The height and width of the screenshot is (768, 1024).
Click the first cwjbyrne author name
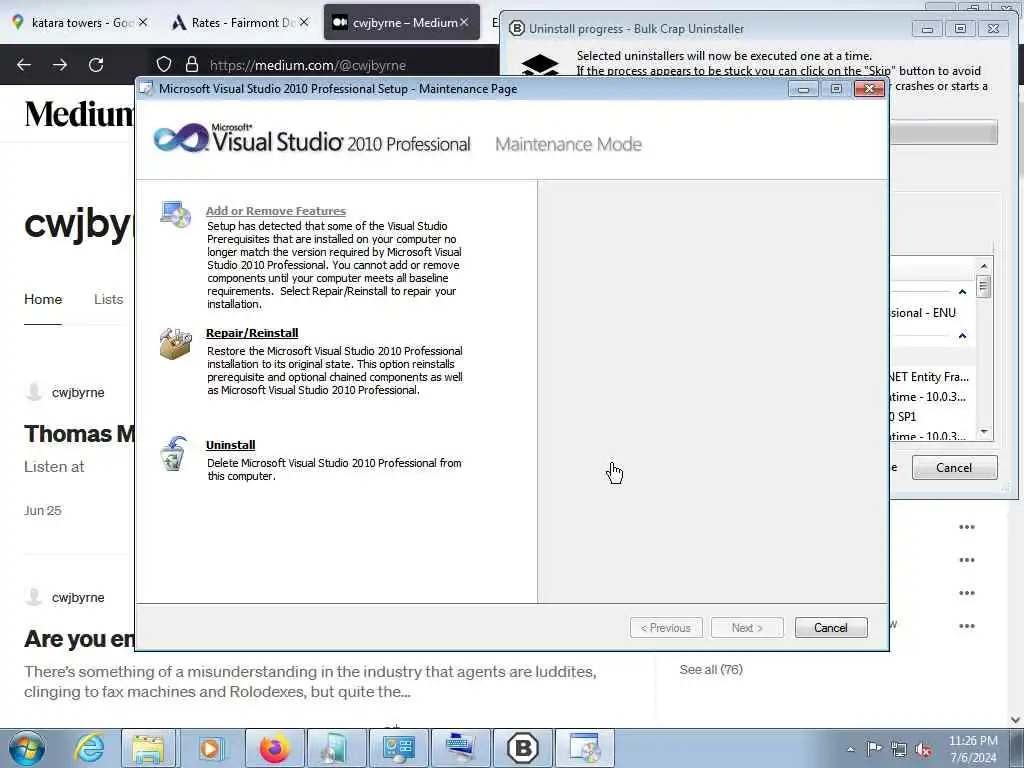[x=78, y=392]
